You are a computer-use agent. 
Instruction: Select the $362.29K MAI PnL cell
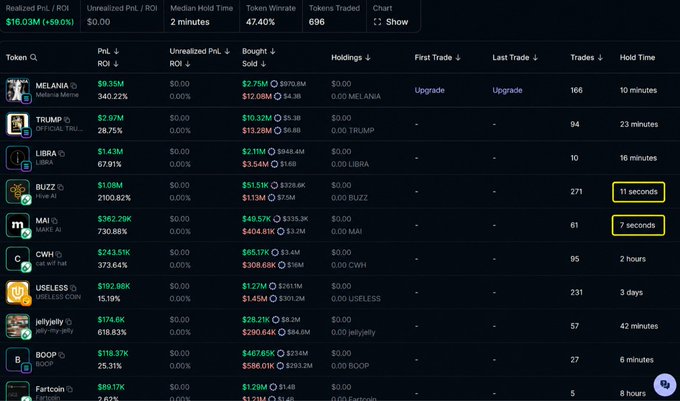114,219
